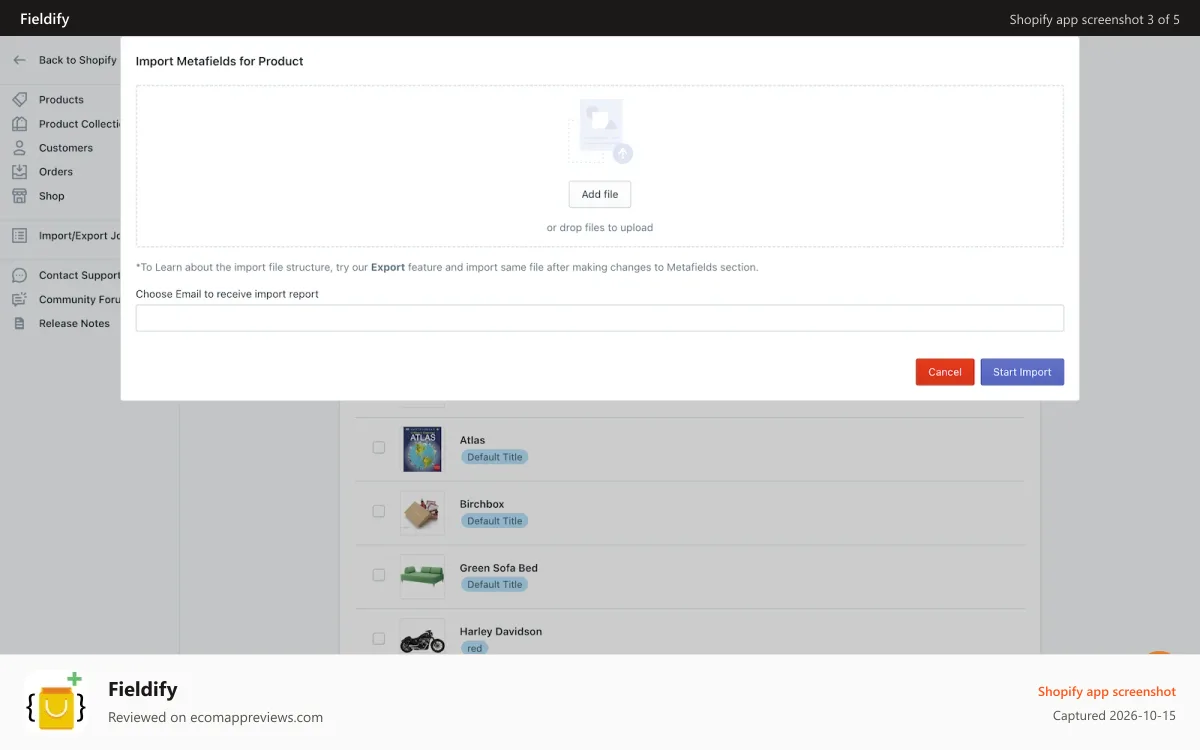Click Default Title tag under Atlas
The height and width of the screenshot is (750, 1200).
coord(494,457)
